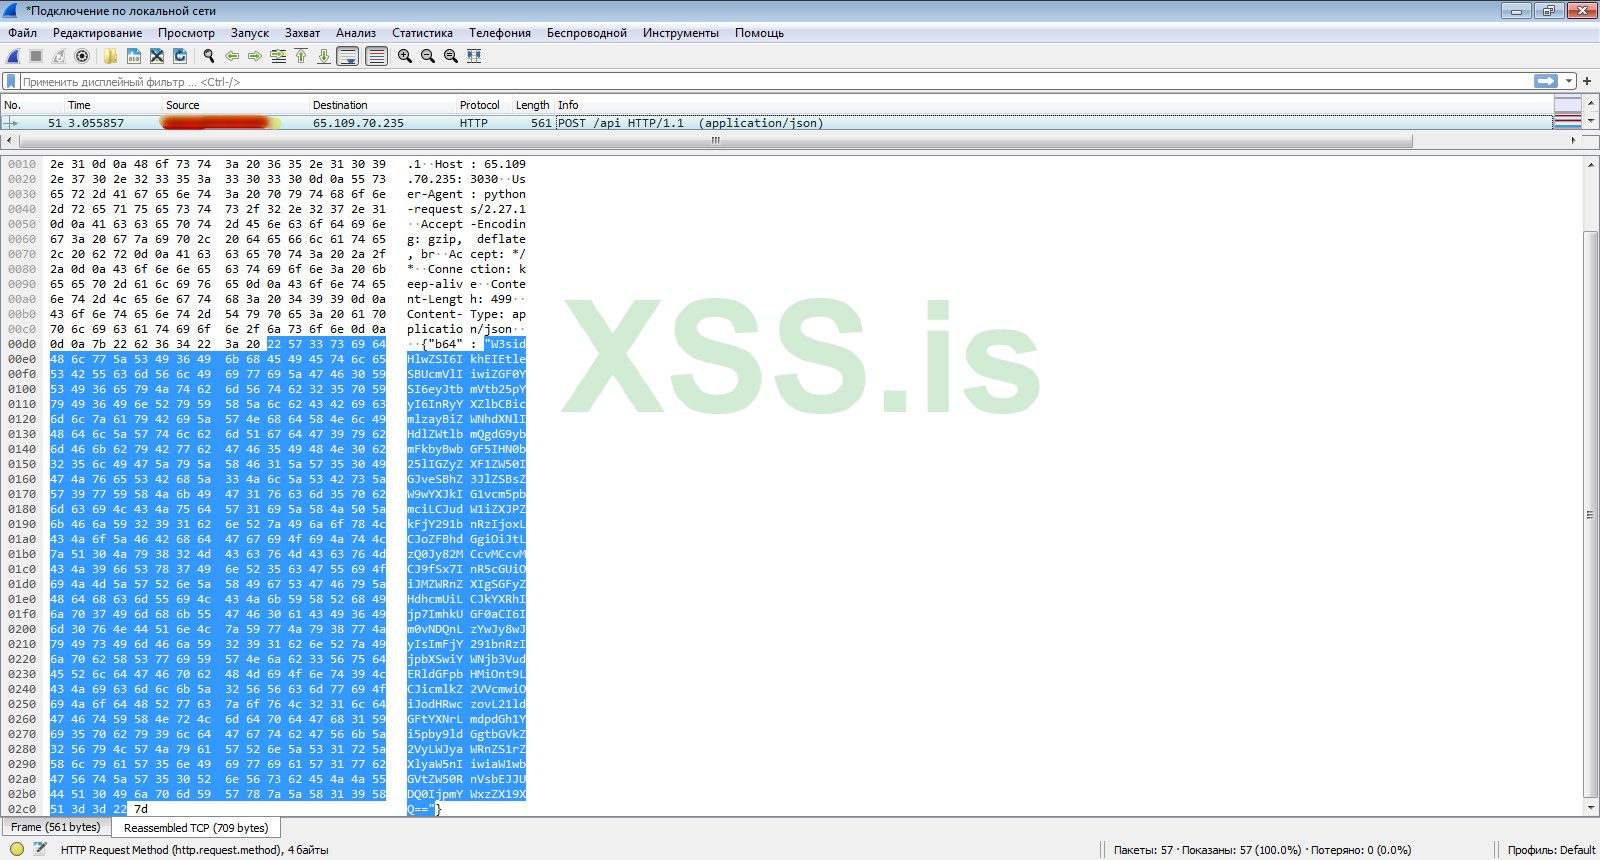Find a packet using the magnifier icon
1600x860 pixels.
[208, 56]
